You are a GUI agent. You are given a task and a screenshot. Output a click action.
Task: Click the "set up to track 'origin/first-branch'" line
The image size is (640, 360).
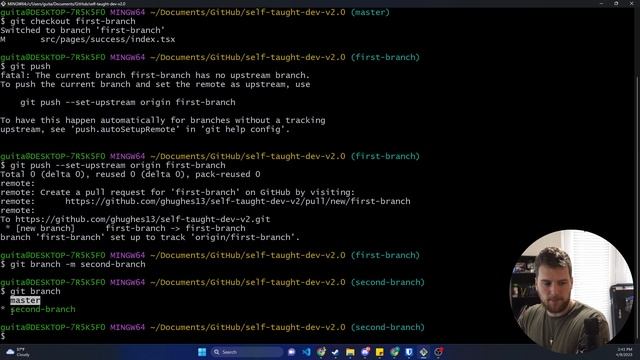coord(150,237)
